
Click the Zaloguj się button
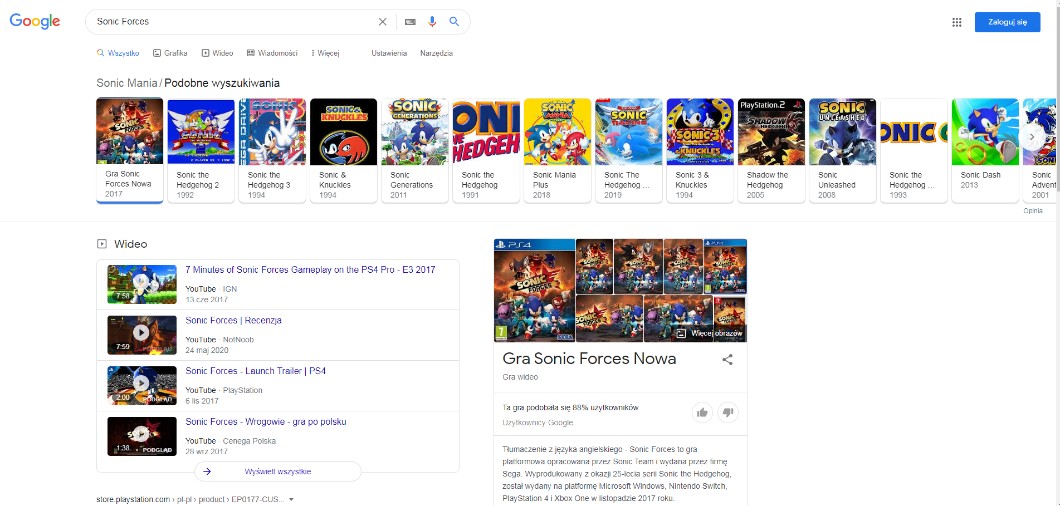(x=1007, y=22)
